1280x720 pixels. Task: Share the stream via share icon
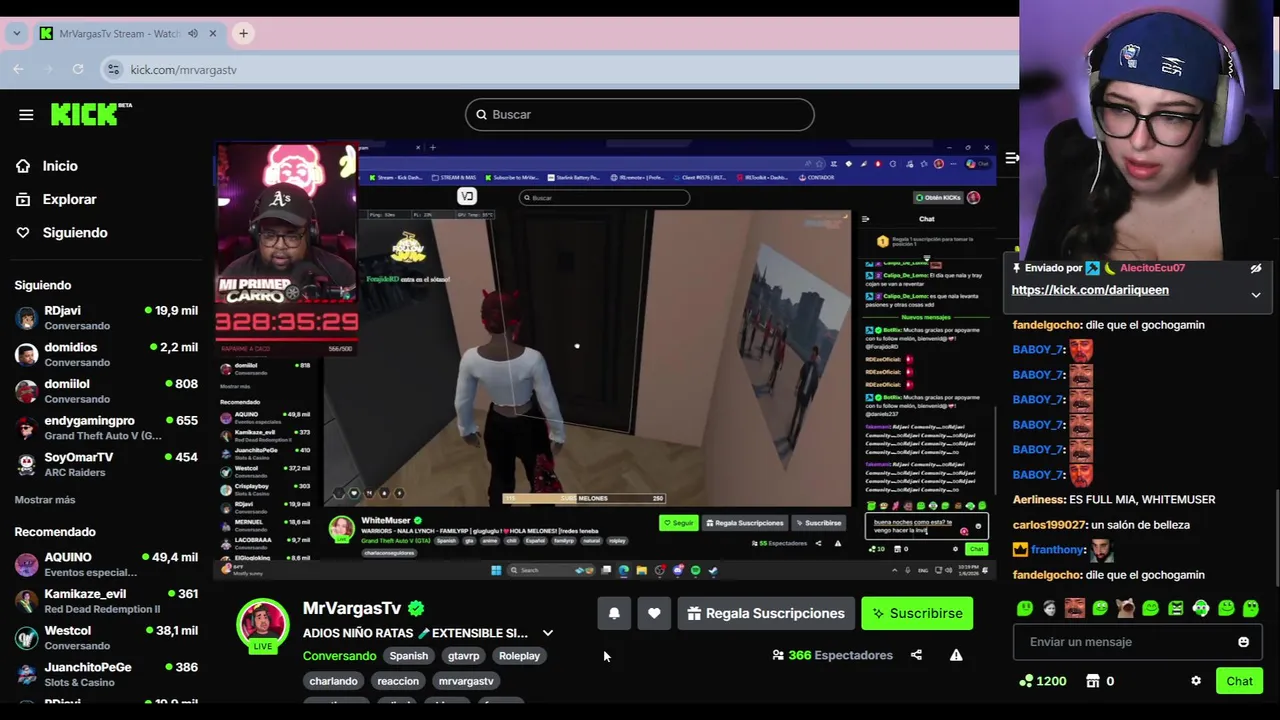click(x=916, y=655)
